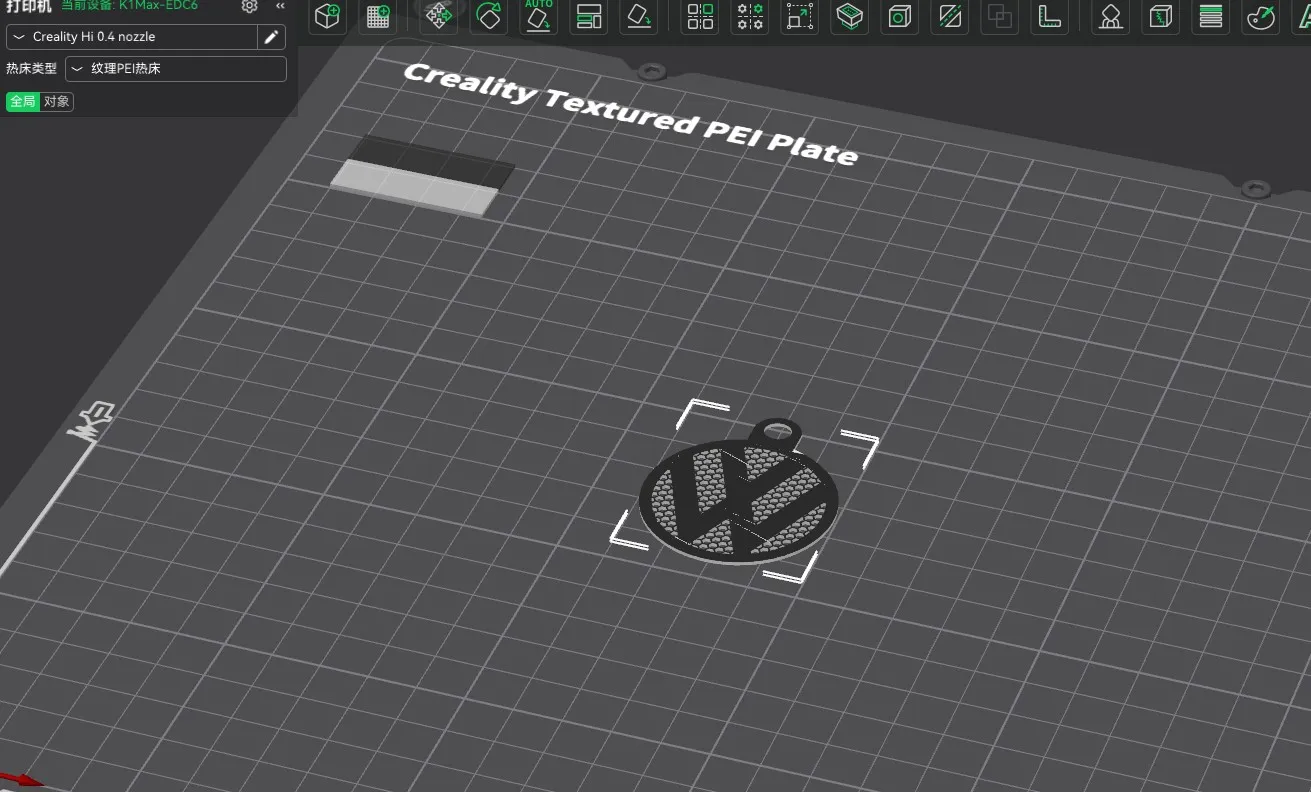The image size is (1311, 792).
Task: Click the squares-and-gears split parts icon
Action: pos(750,16)
